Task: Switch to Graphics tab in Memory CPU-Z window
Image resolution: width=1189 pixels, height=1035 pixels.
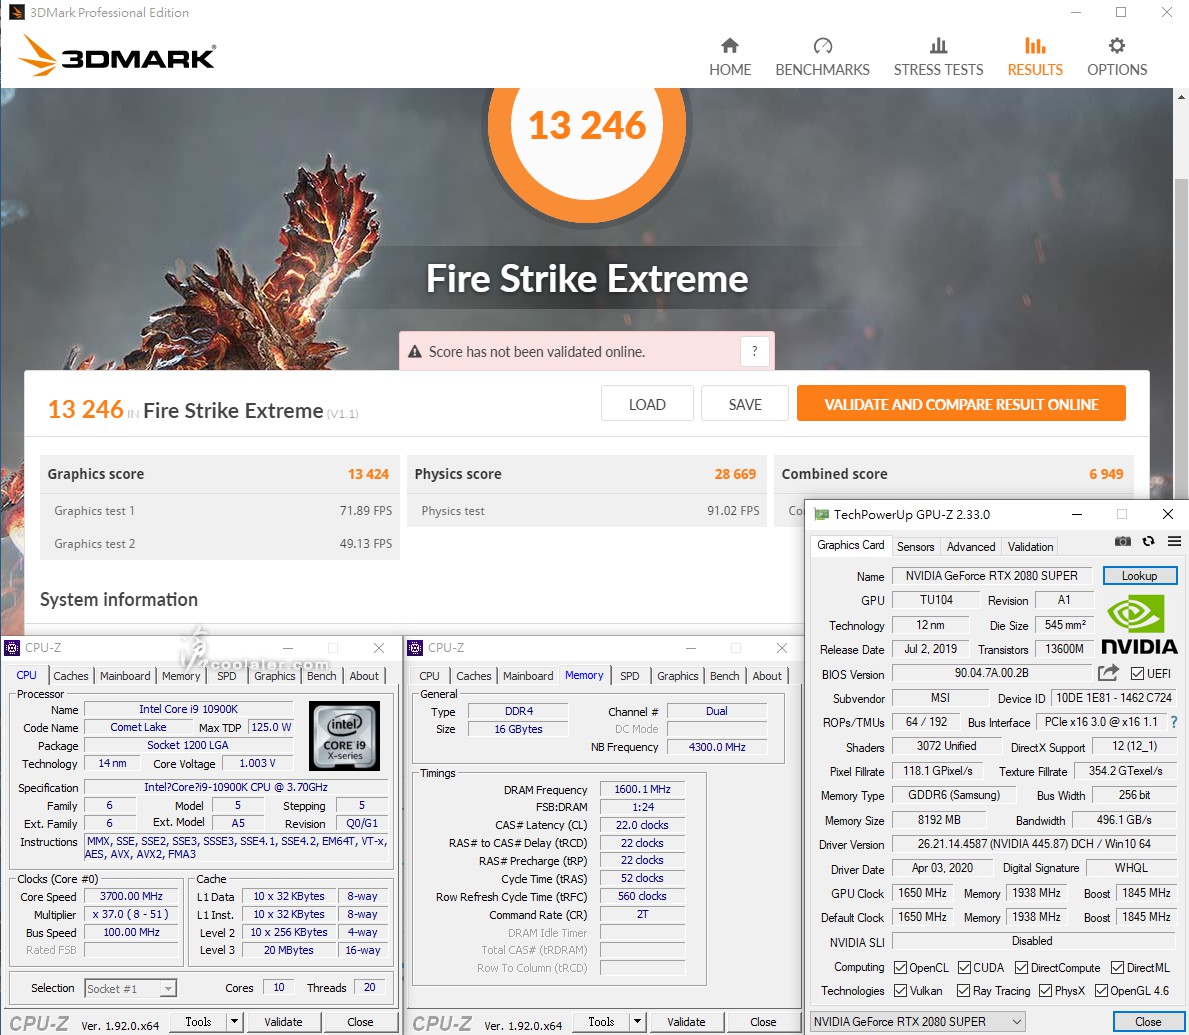Action: [x=677, y=676]
